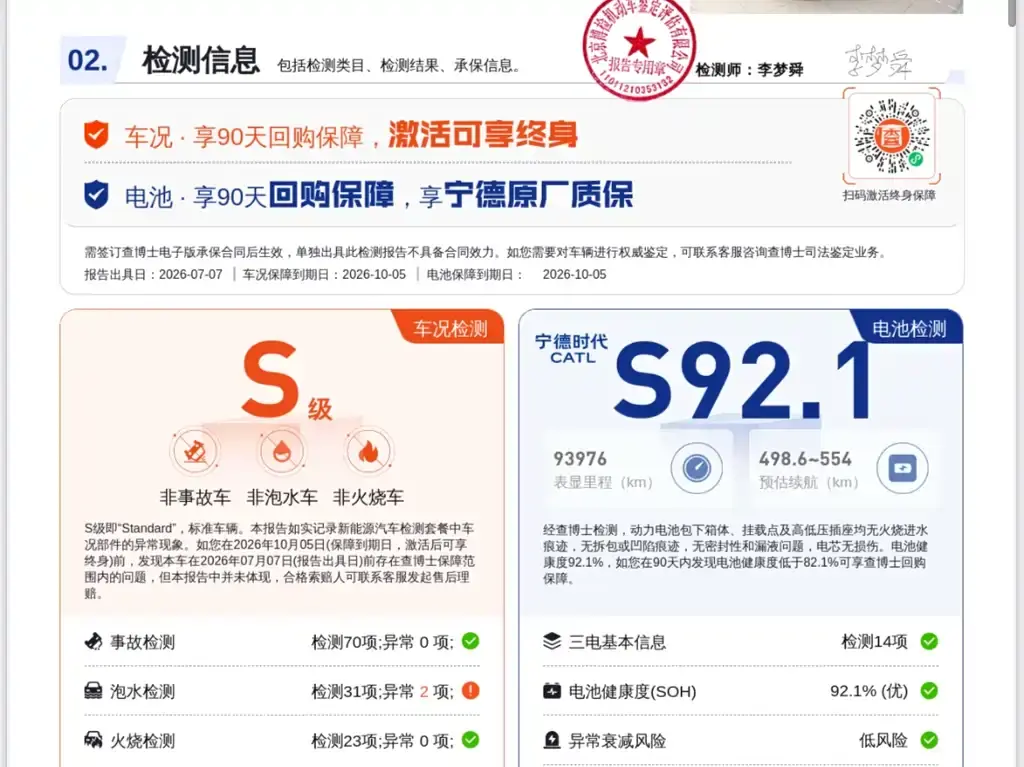1024x767 pixels.
Task: Click 检测23项;异常 0 项 result
Action: click(382, 741)
